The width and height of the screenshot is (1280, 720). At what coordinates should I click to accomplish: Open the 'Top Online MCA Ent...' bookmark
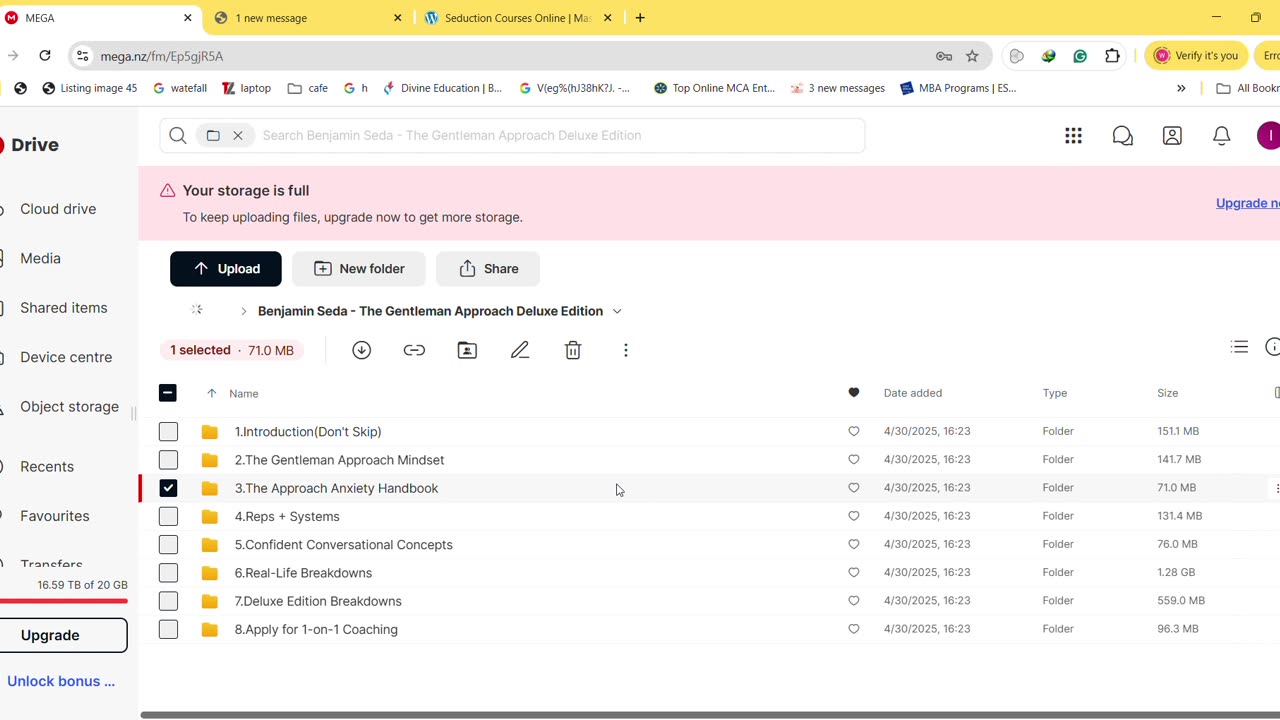tap(714, 88)
